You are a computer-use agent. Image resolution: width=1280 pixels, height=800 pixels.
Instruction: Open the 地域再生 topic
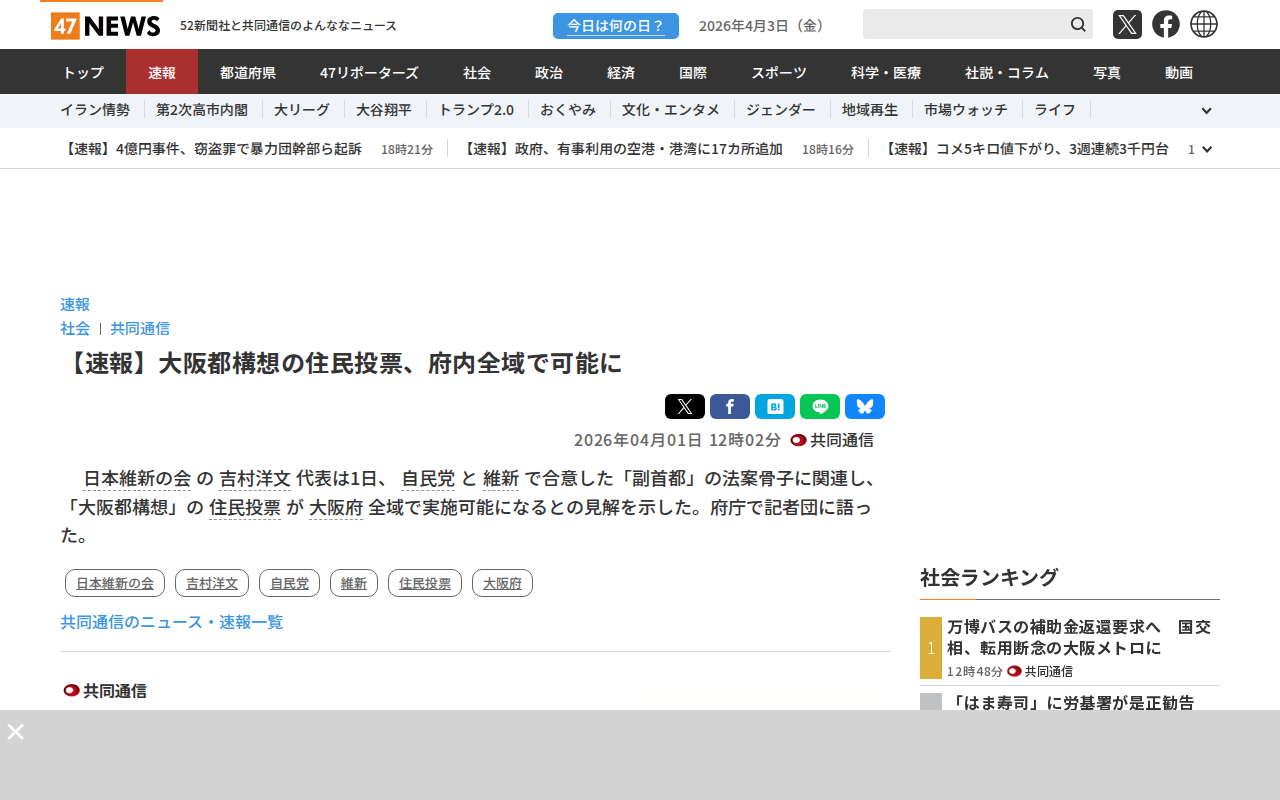tap(870, 110)
